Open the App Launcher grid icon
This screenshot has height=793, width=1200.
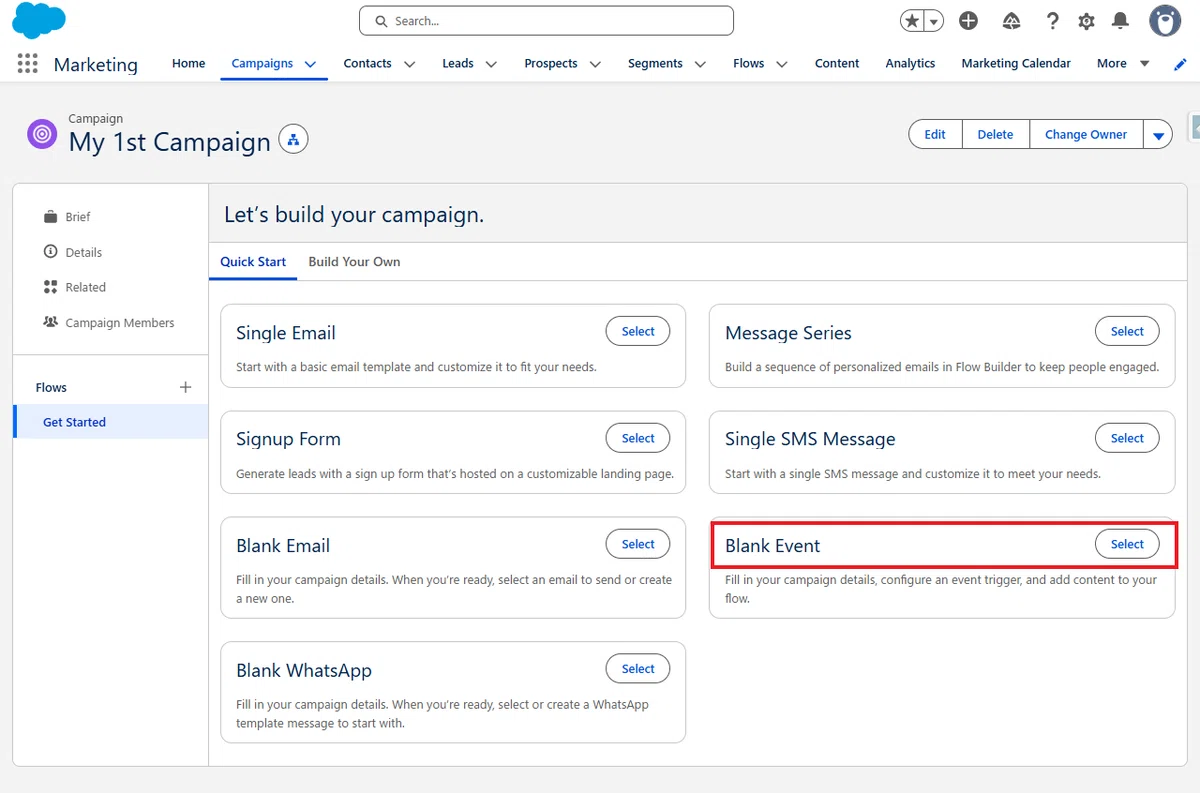28,63
